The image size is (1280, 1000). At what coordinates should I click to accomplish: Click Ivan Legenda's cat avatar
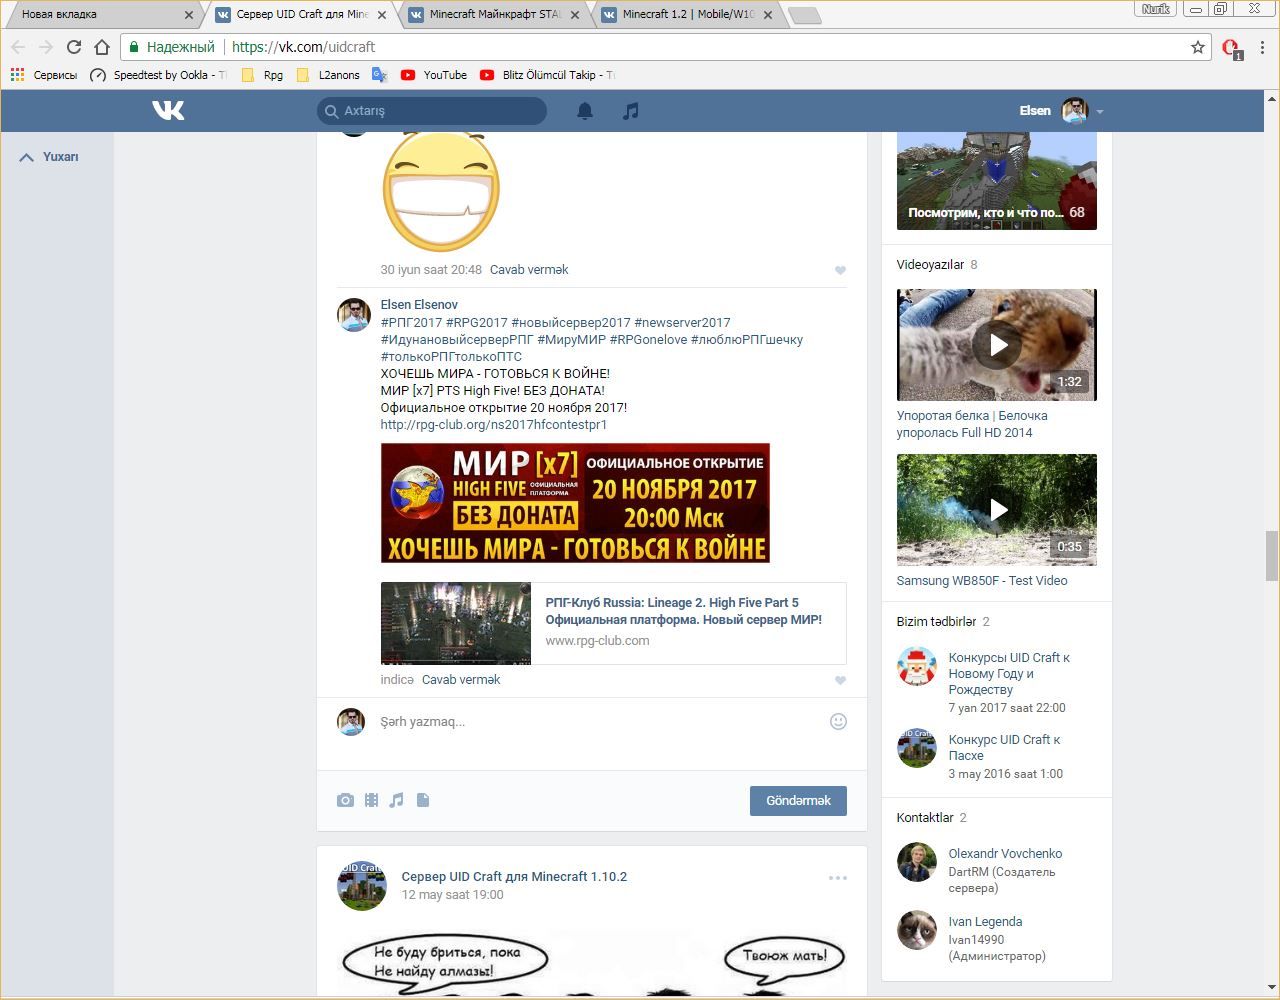[916, 930]
